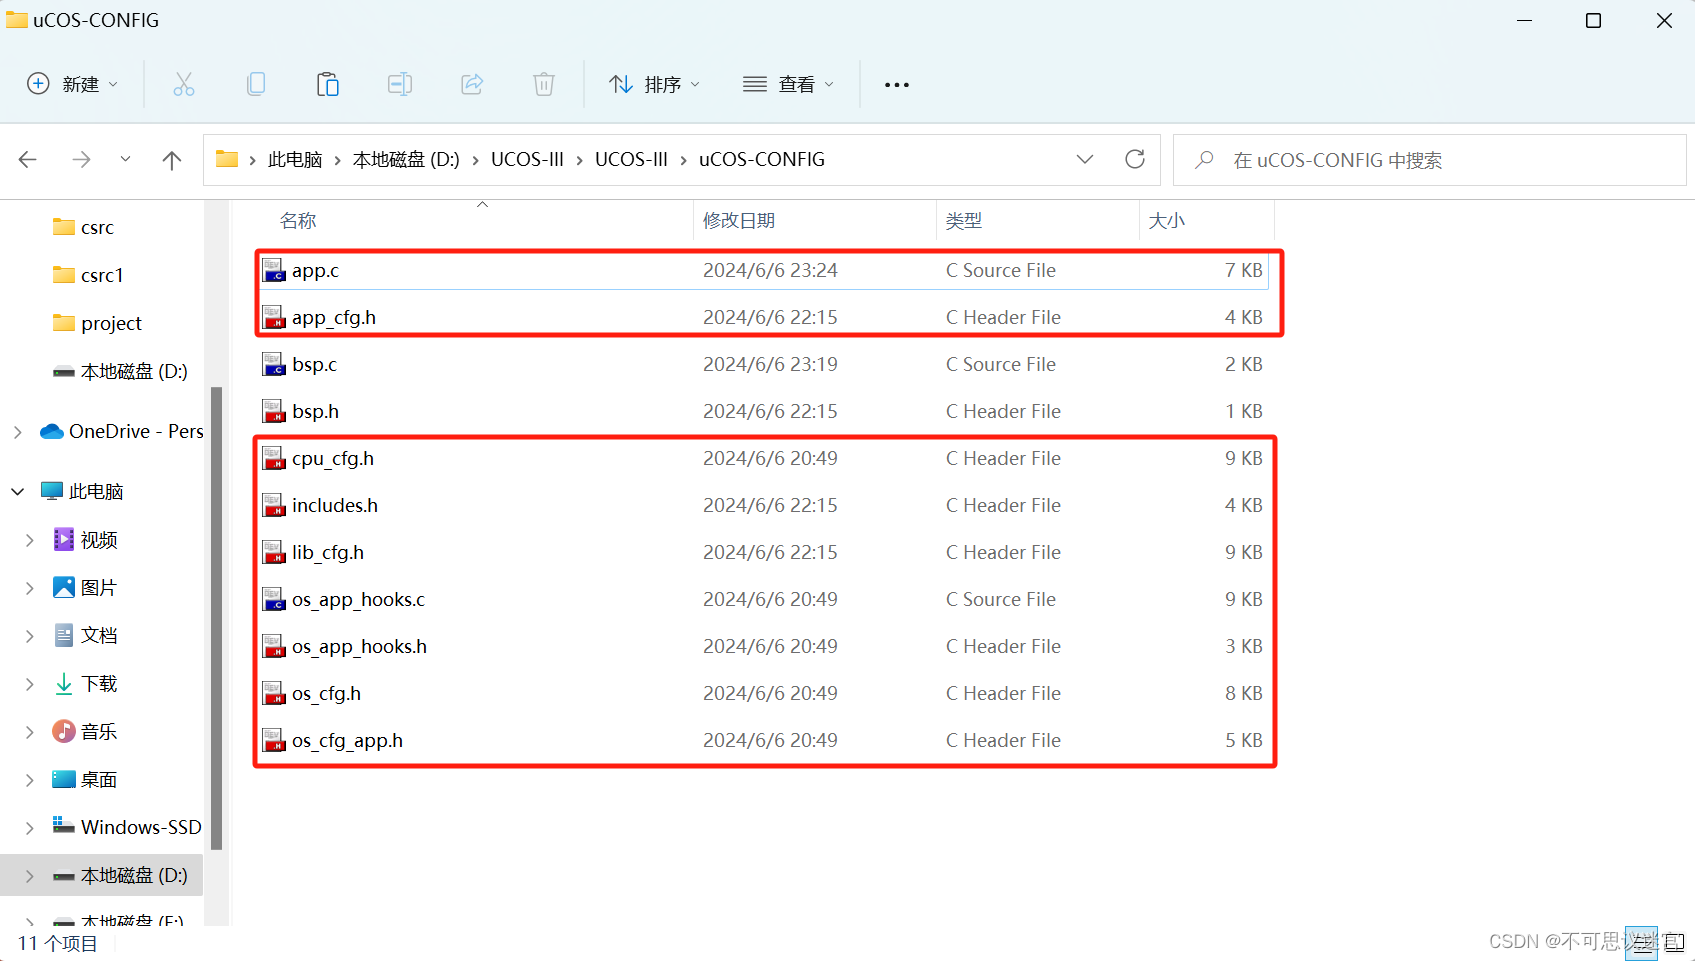
Task: Open the ellipsis 'see more' menu
Action: point(895,84)
